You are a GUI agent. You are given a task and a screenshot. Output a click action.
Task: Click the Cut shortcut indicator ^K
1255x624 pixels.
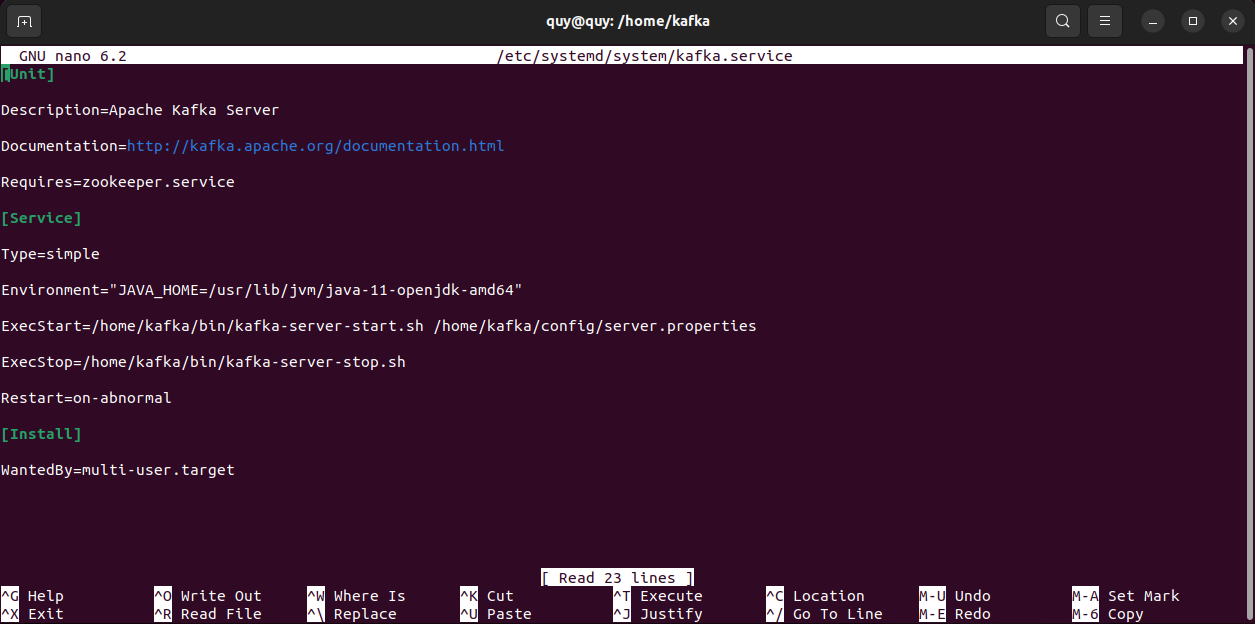pyautogui.click(x=470, y=596)
